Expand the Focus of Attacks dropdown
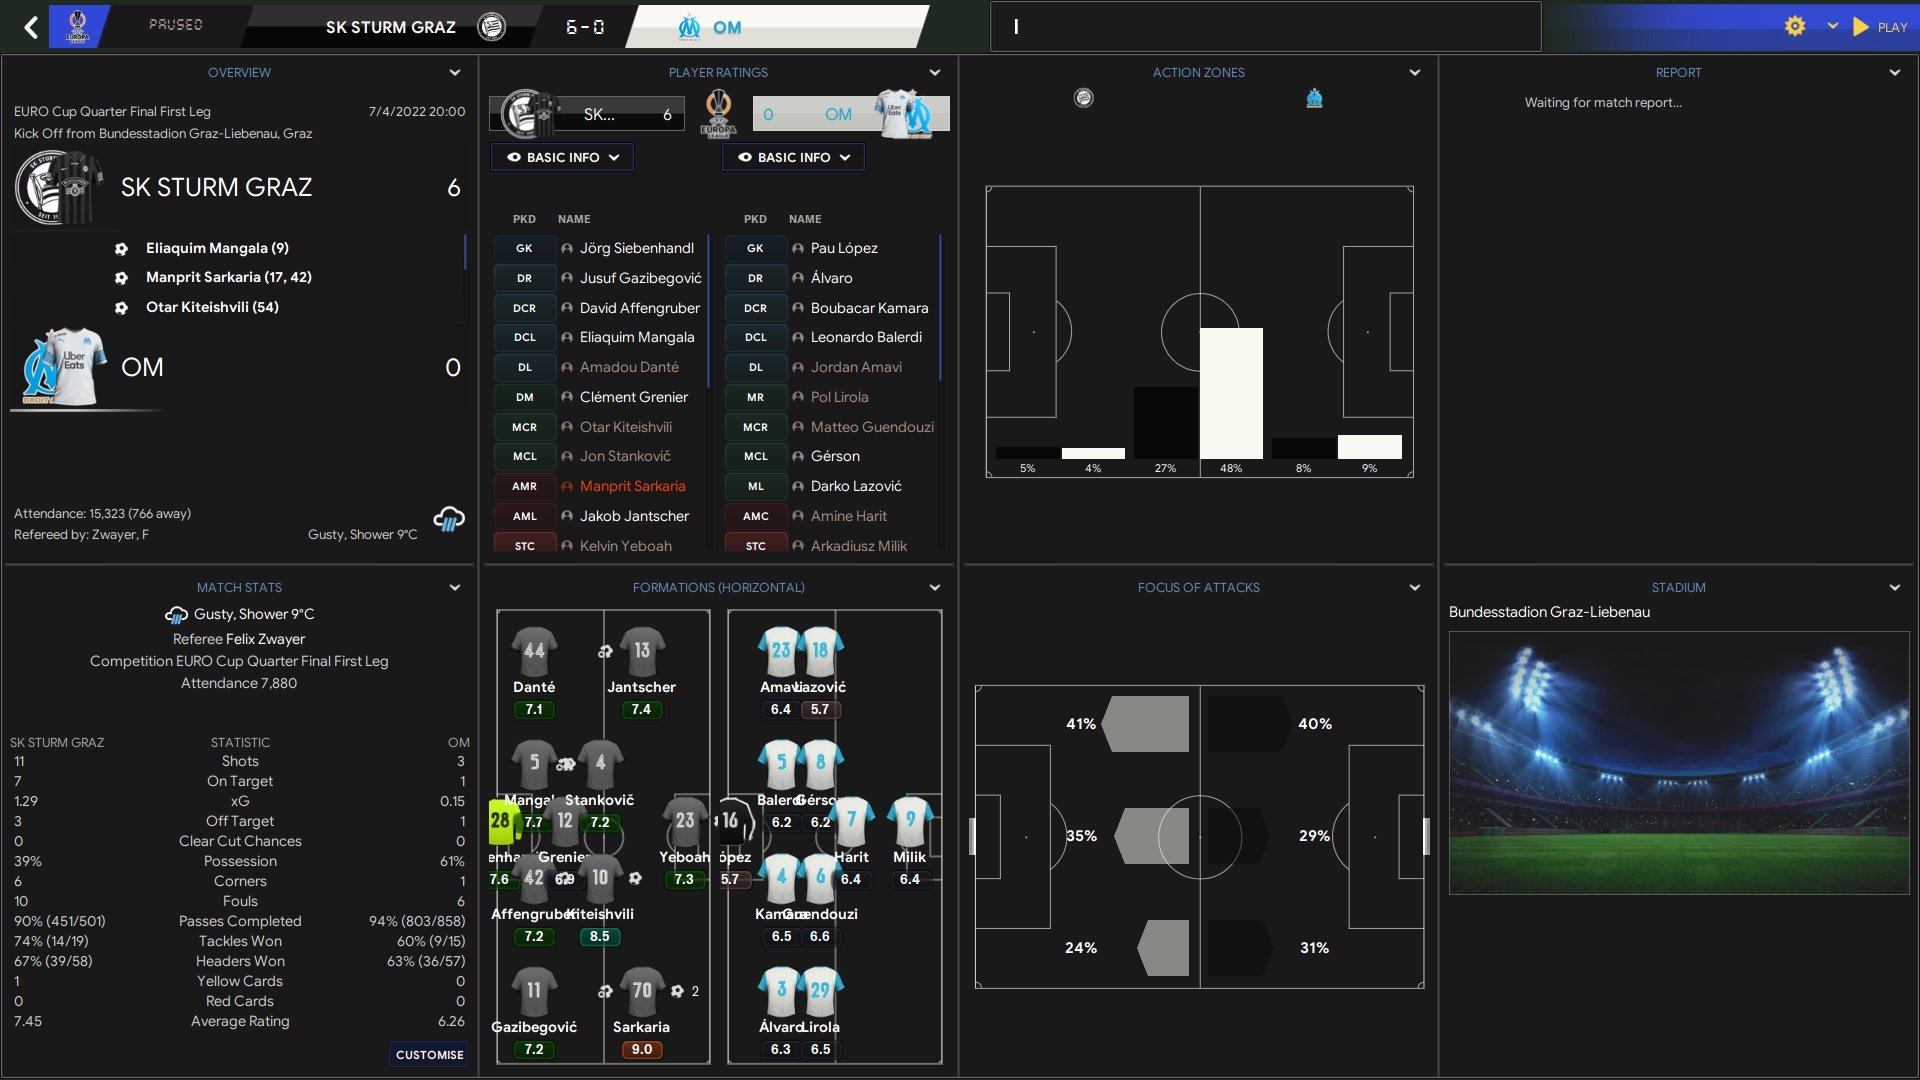 point(1415,587)
